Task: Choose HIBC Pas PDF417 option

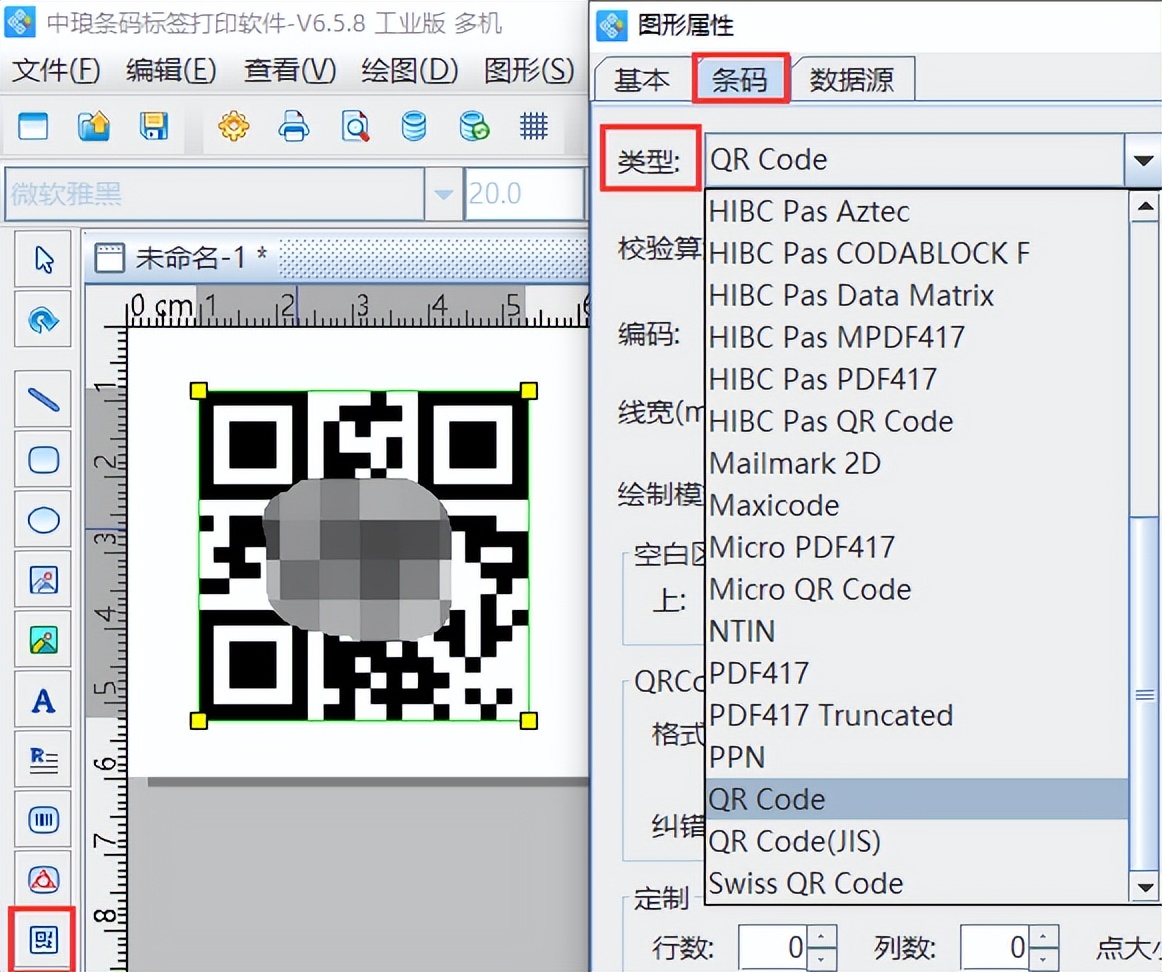Action: pos(916,379)
